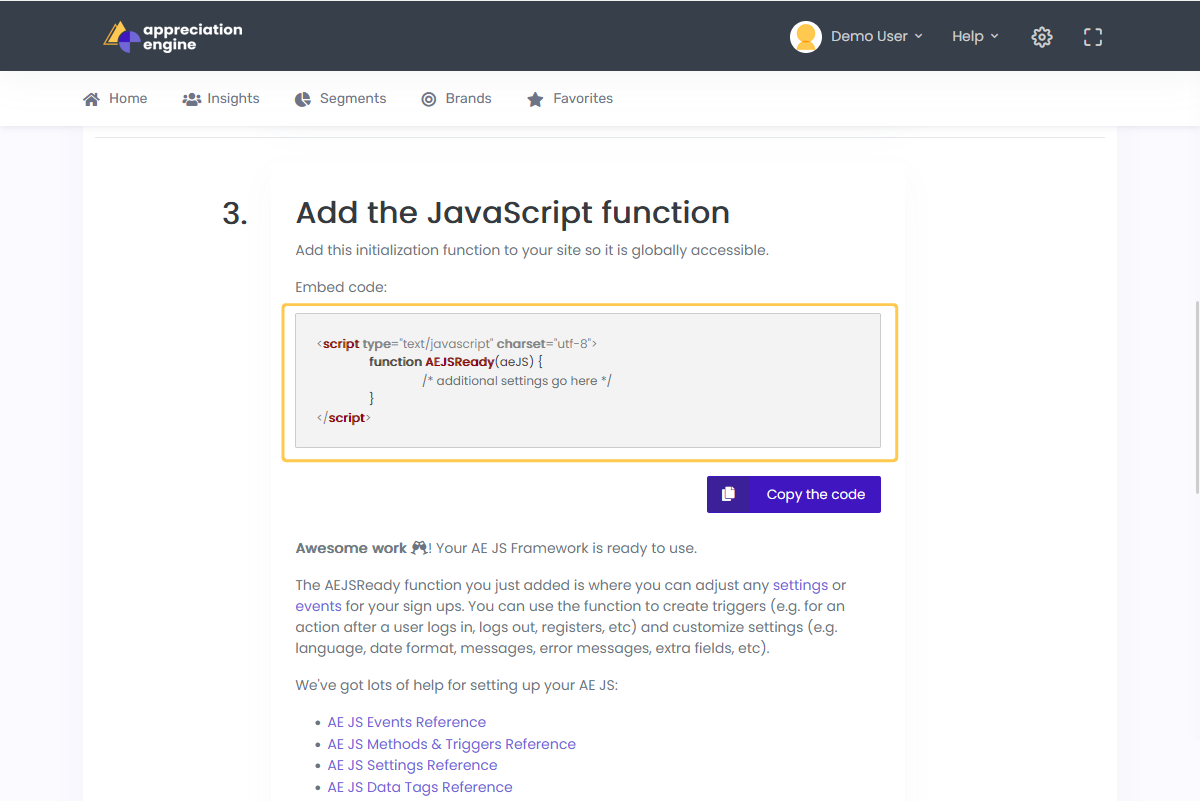Click the Appreciation Engine logo
This screenshot has height=801, width=1200.
172,36
